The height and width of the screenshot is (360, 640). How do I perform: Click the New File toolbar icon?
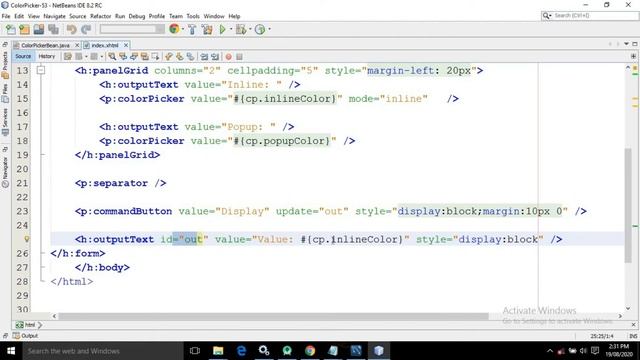(11, 29)
